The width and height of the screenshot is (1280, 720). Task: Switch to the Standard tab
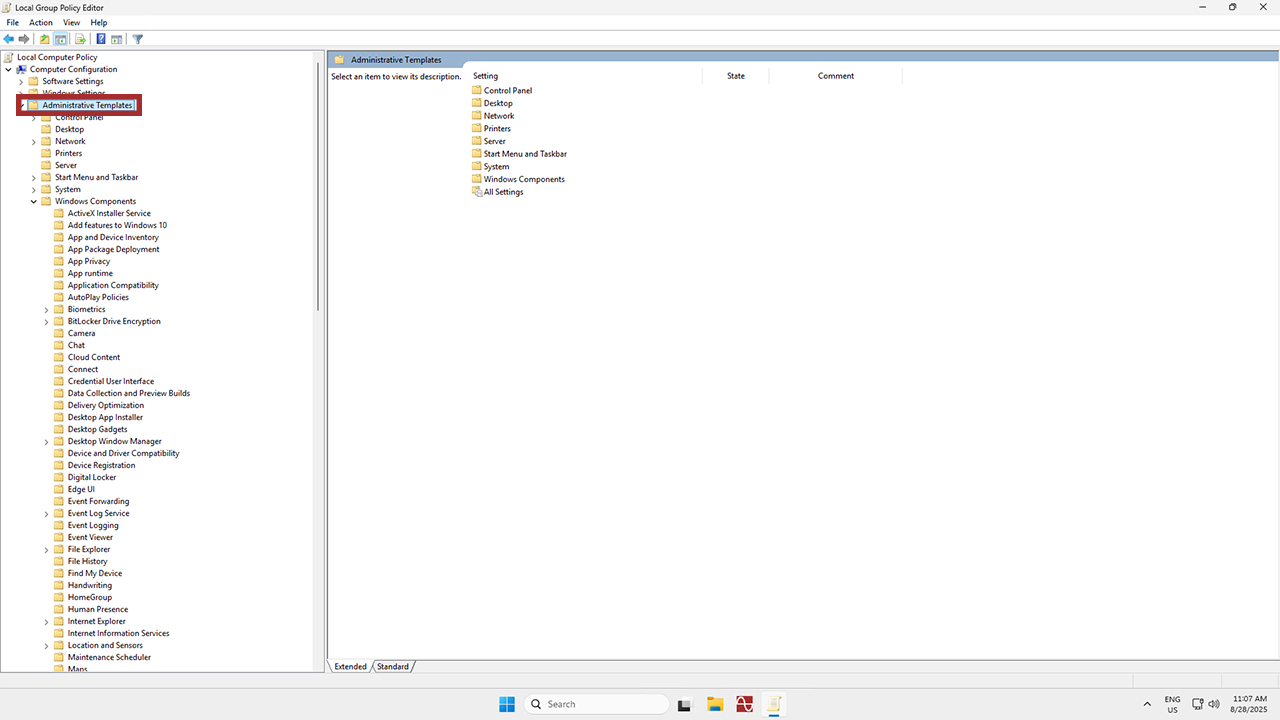393,666
